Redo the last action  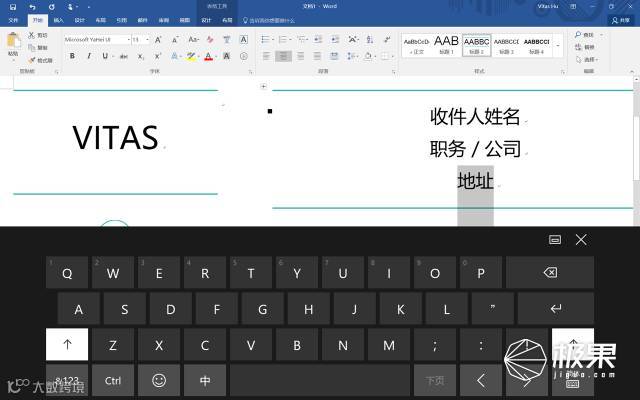[51, 7]
